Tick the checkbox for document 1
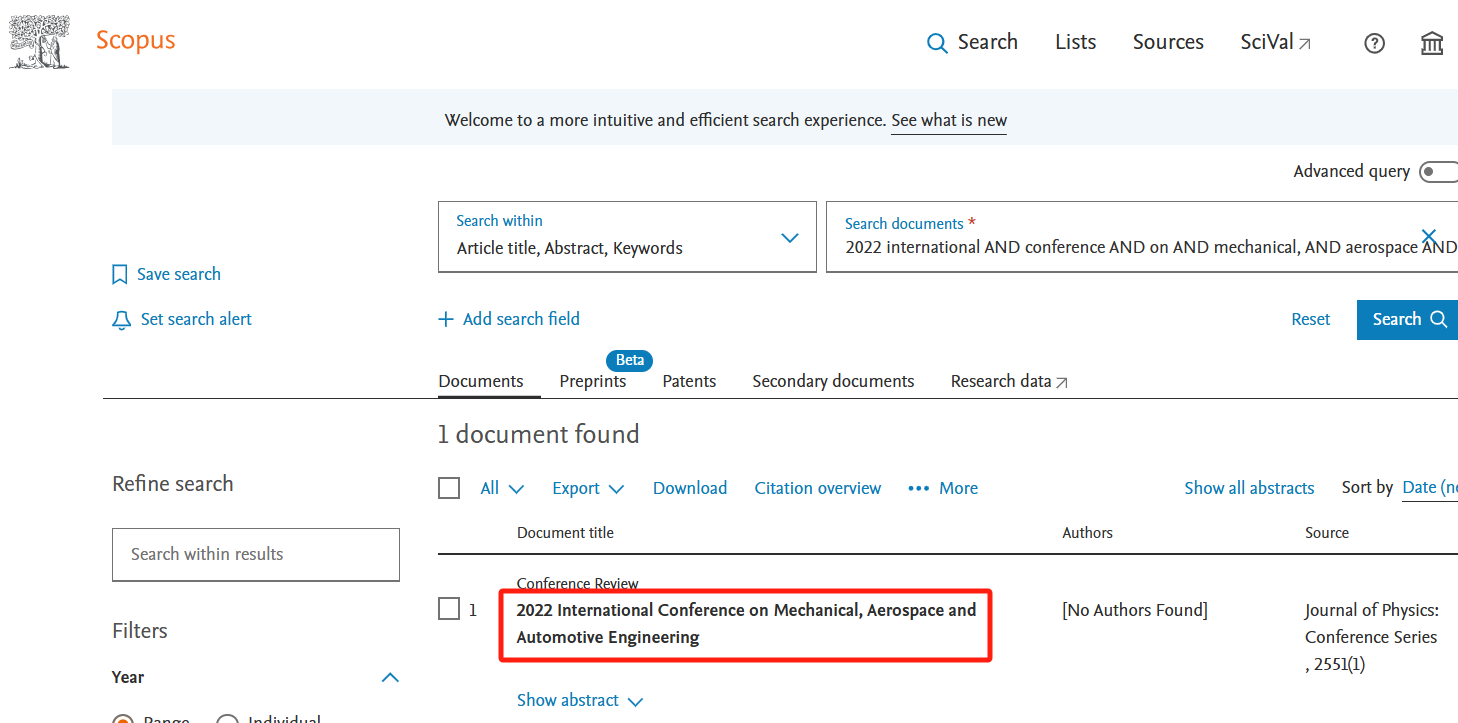Viewport: 1458px width, 723px height. tap(449, 609)
